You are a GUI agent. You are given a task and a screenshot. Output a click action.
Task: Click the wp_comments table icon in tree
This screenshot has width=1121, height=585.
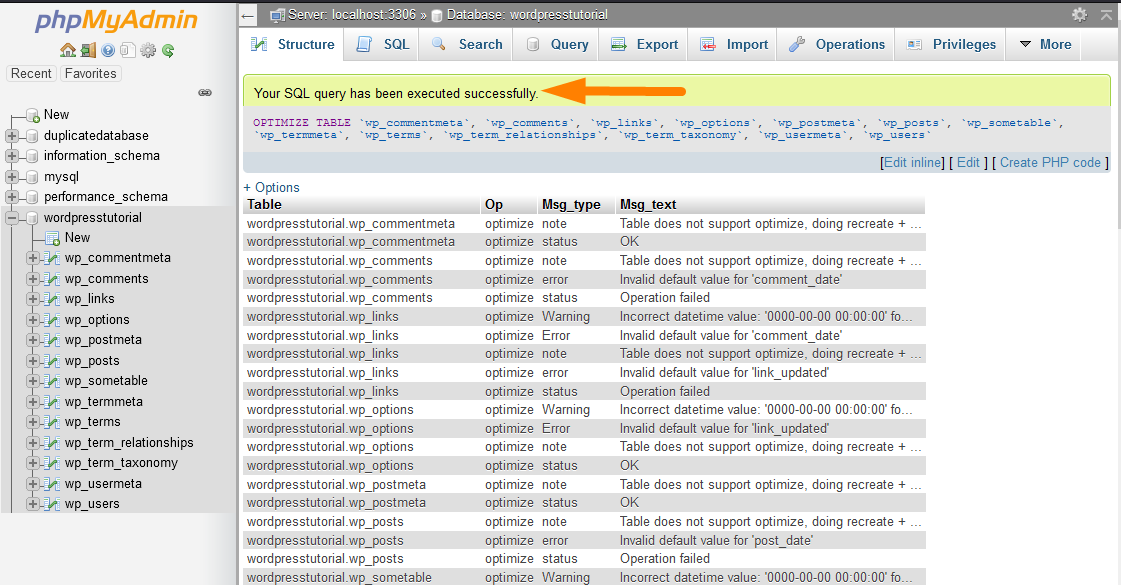[x=51, y=279]
